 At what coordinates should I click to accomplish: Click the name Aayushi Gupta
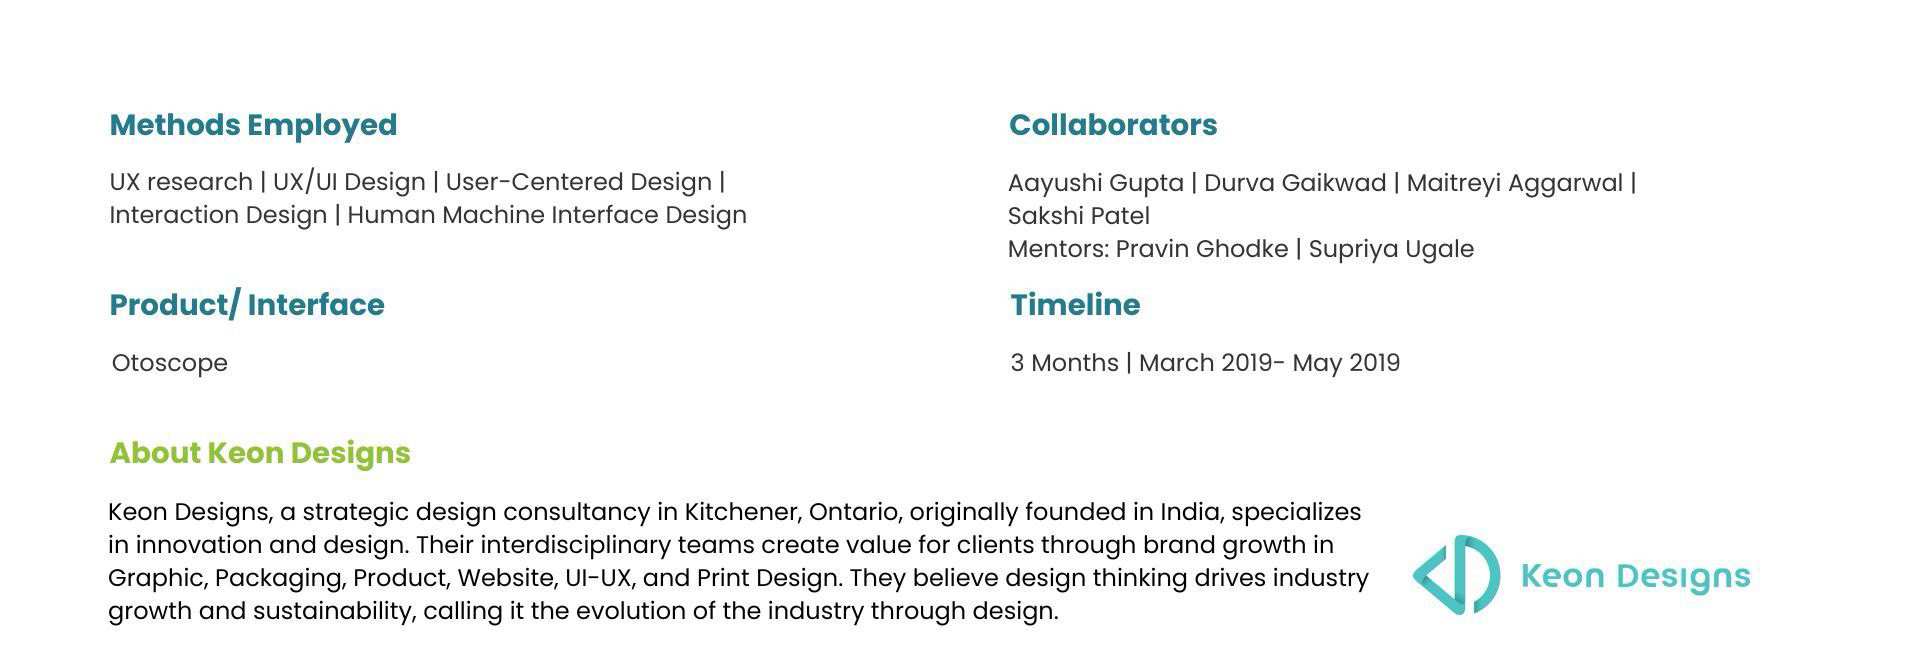click(1095, 183)
